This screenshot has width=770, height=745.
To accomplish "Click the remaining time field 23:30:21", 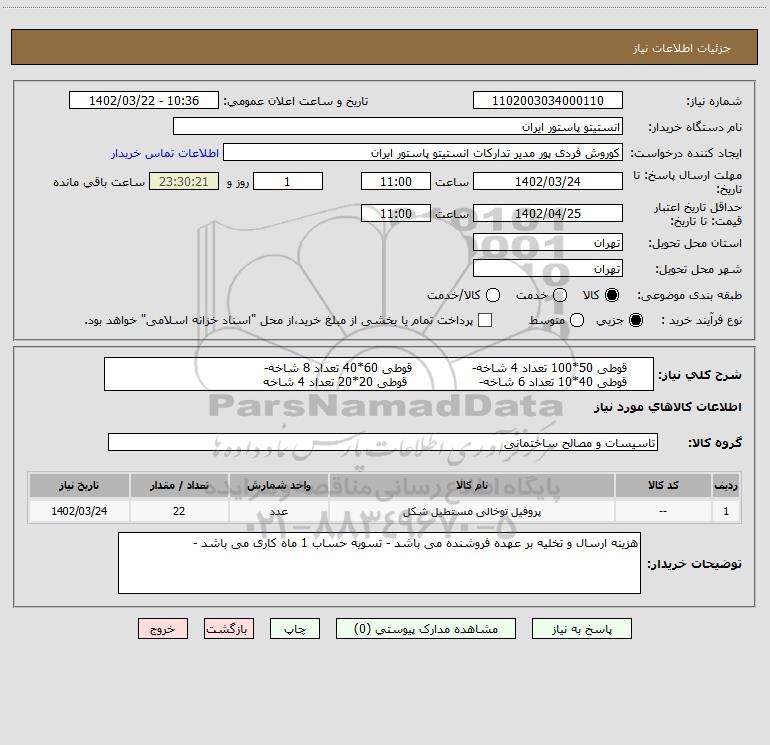I will (184, 181).
